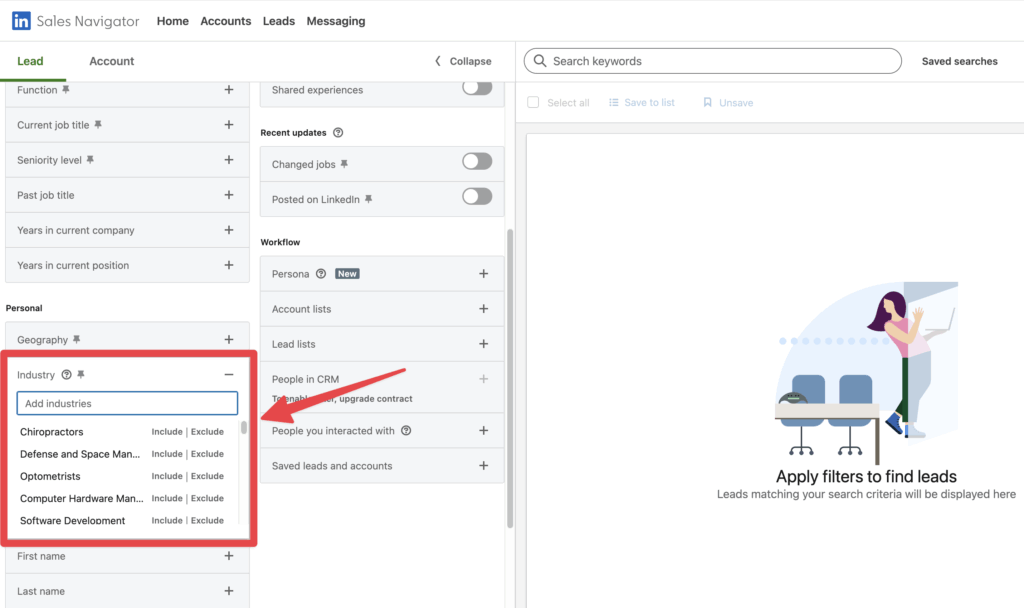Viewport: 1024px width, 608px height.
Task: Click the pin icon beside Geography
Action: [x=75, y=340]
